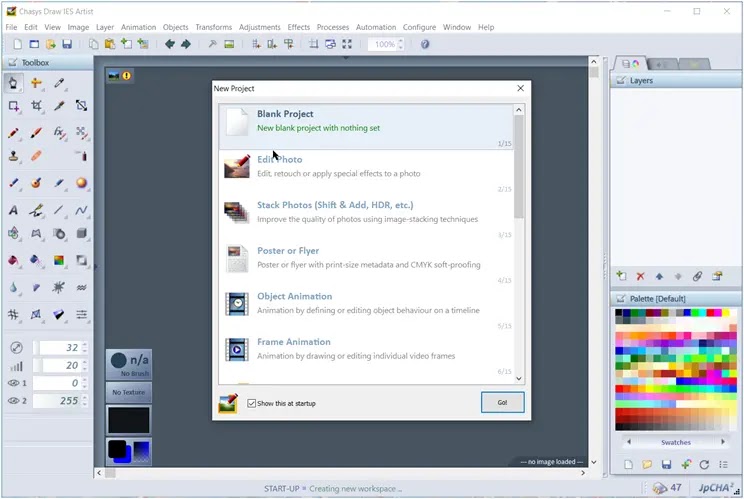The height and width of the screenshot is (499, 744).
Task: Choose Poster or Flyer project type
Action: click(x=366, y=263)
